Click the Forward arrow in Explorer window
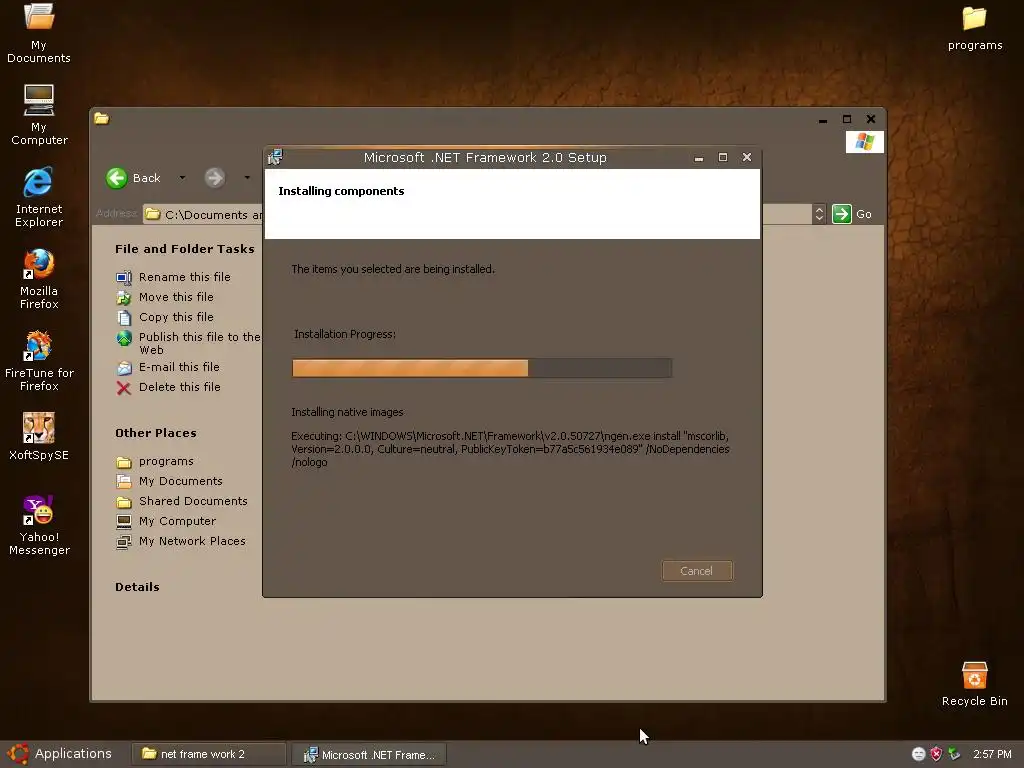 pos(214,178)
